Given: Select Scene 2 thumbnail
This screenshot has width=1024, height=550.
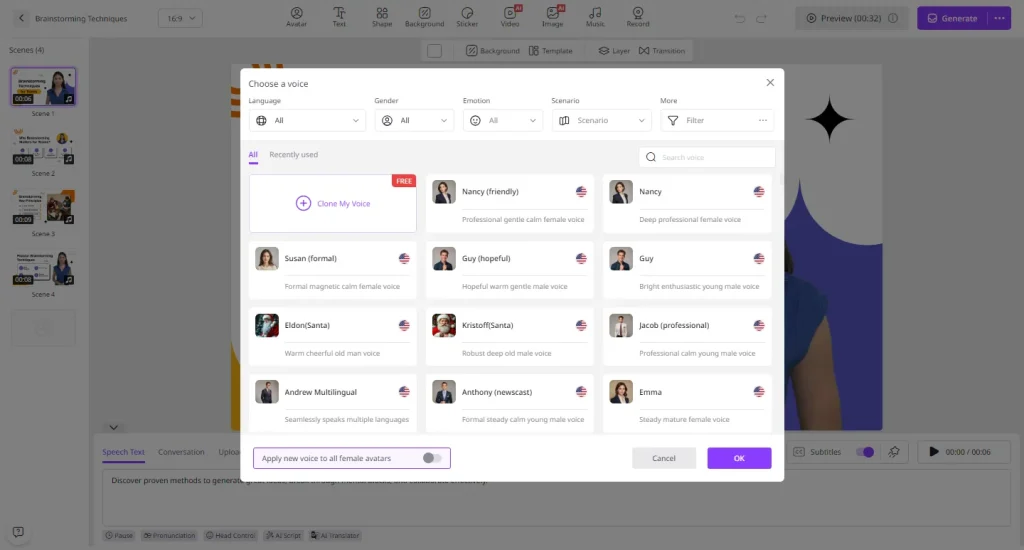Looking at the screenshot, I should 43,146.
